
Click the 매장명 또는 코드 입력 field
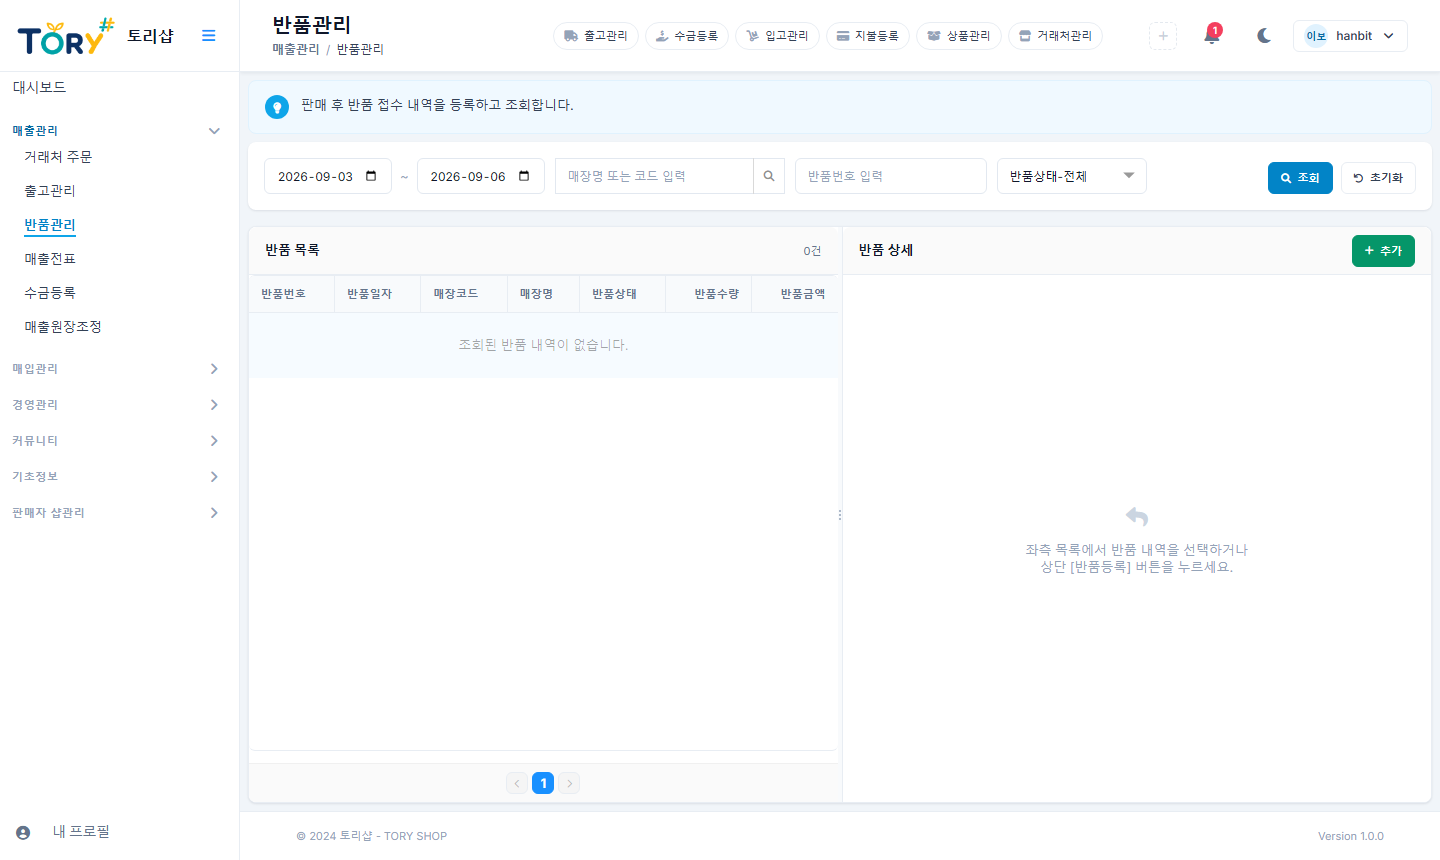pos(654,176)
